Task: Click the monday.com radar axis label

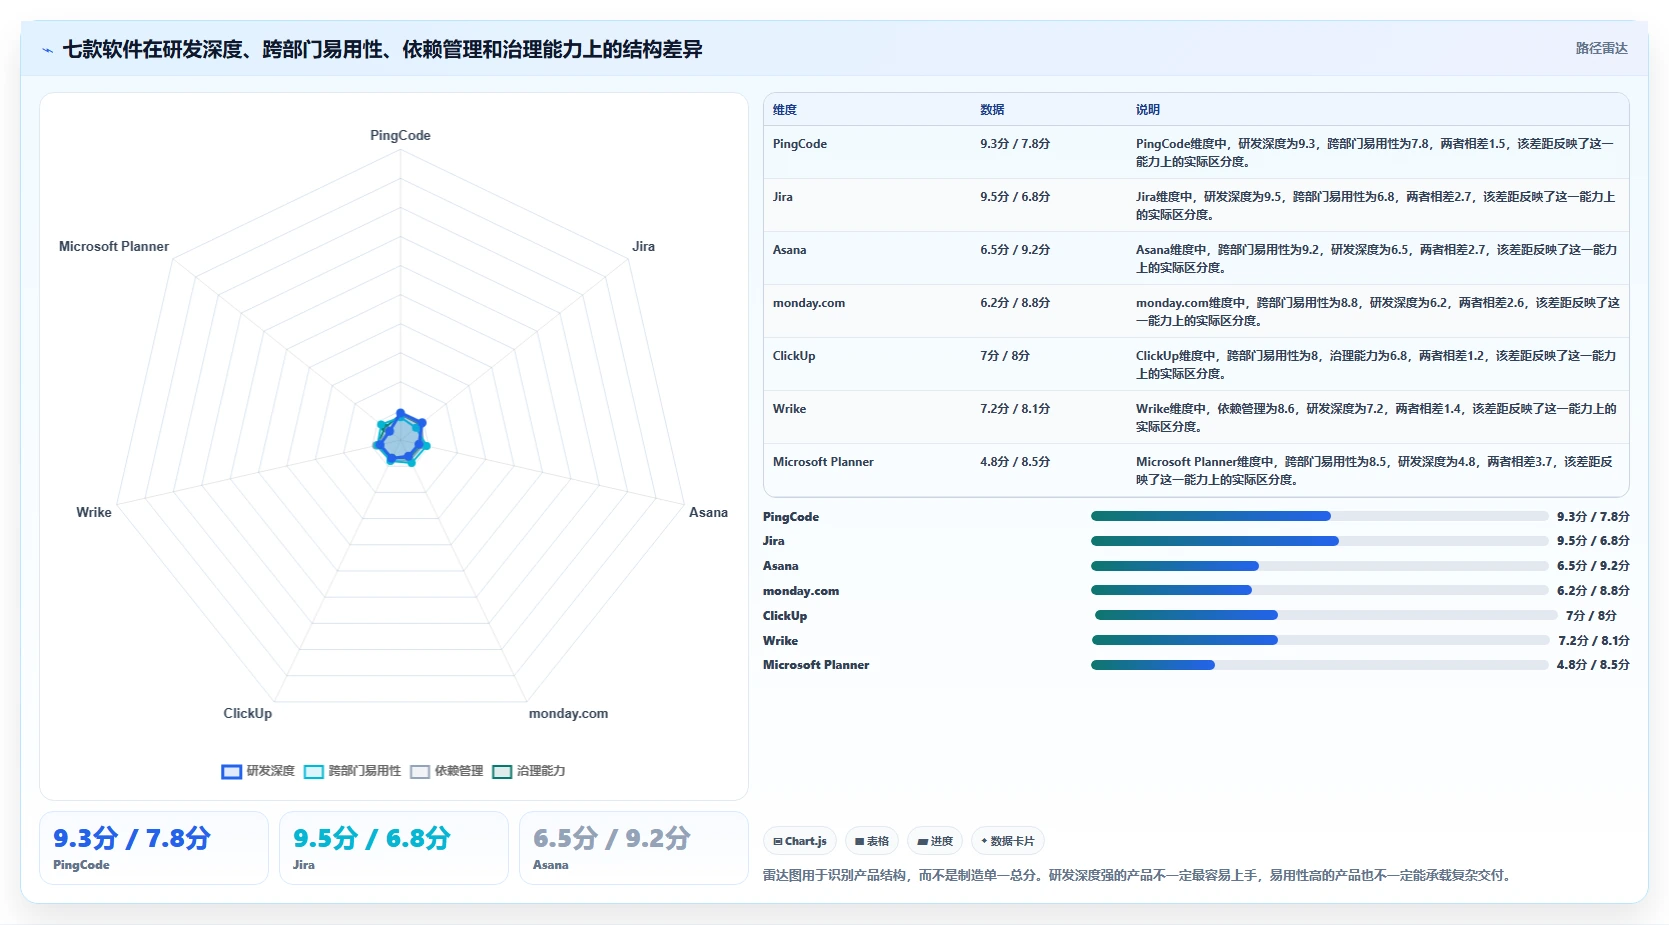Action: click(x=568, y=713)
